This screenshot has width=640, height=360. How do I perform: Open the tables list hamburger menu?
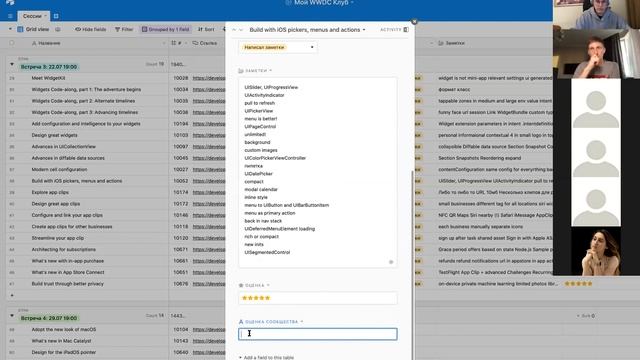(x=10, y=16)
